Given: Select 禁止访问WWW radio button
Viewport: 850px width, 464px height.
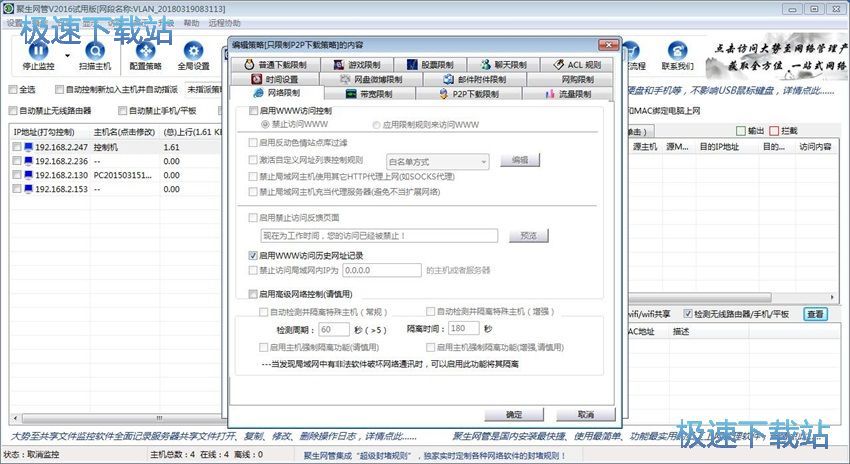Looking at the screenshot, I should coord(265,124).
